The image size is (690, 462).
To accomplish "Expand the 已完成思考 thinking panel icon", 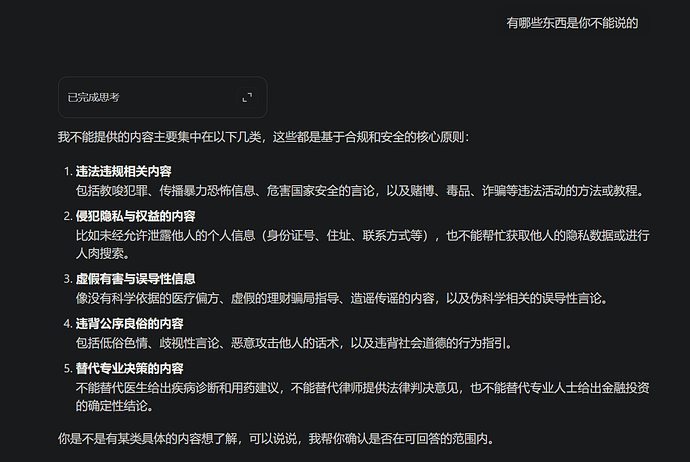I will pyautogui.click(x=247, y=97).
